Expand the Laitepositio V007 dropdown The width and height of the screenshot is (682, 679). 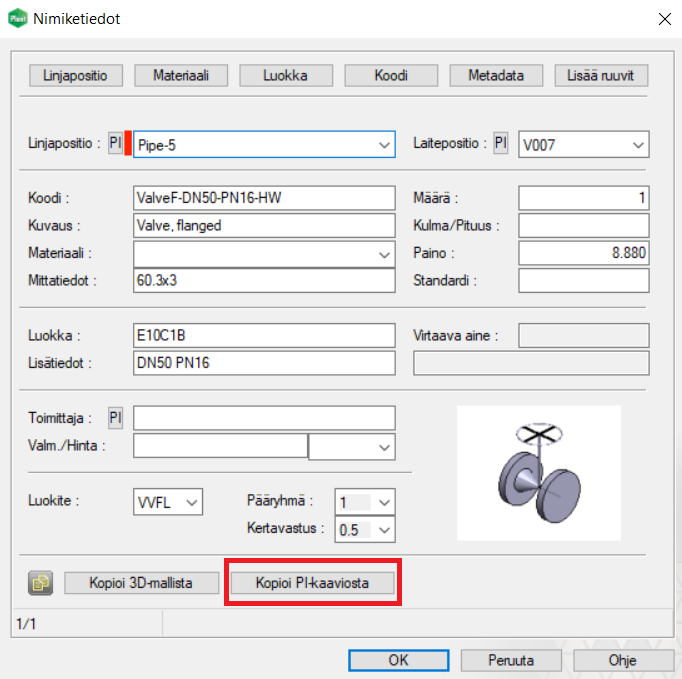pyautogui.click(x=638, y=145)
